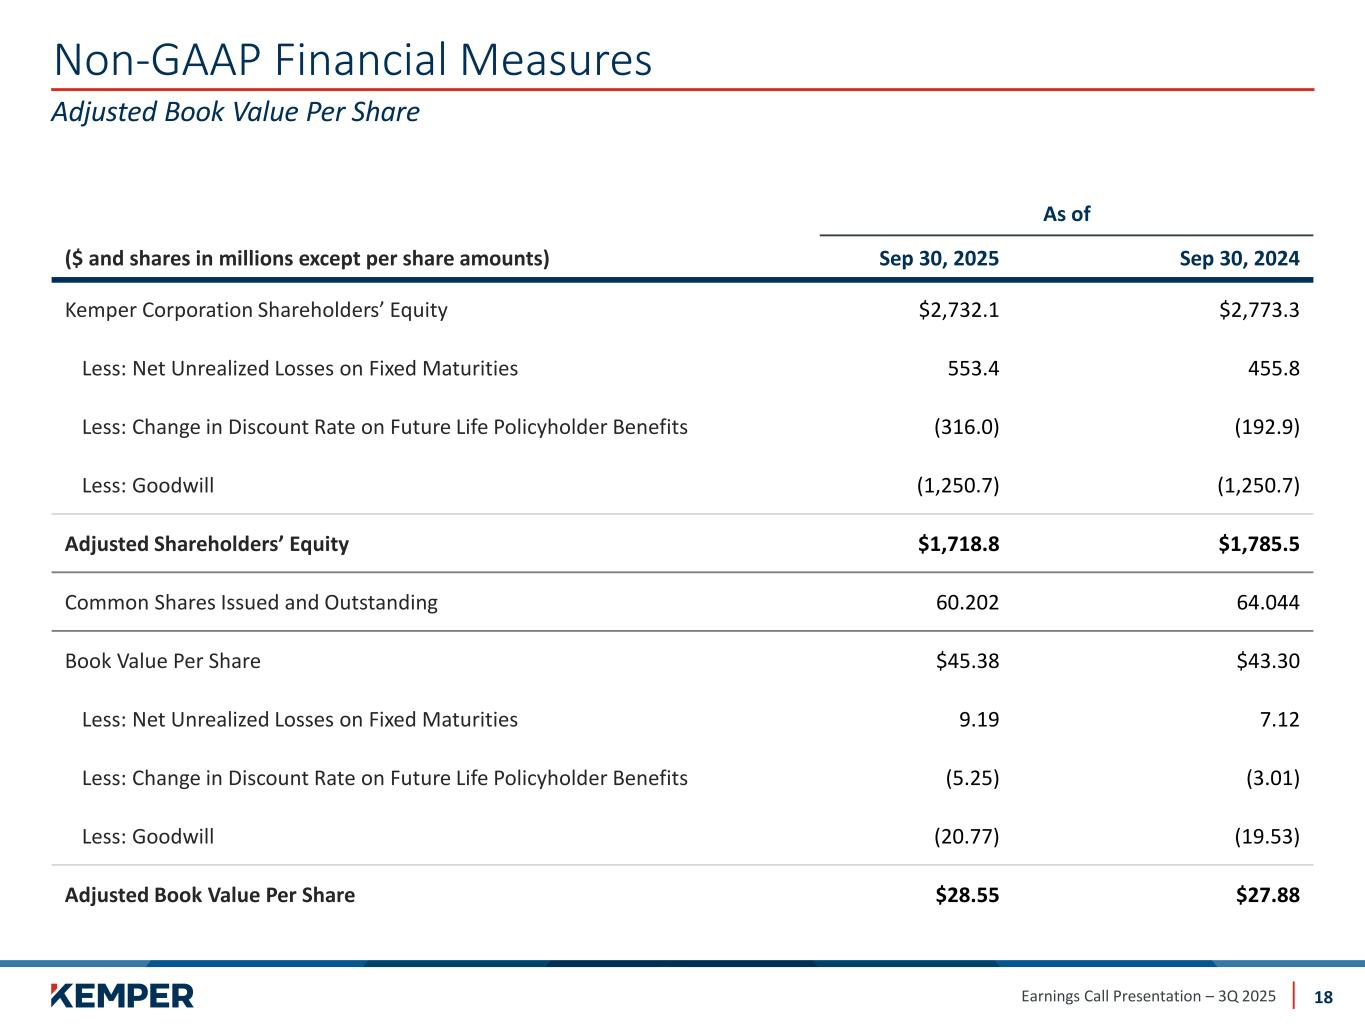Screen dimensions: 1365x1024
Task: Click the Adjusted Shareholders' Equity row label
Action: tap(207, 544)
